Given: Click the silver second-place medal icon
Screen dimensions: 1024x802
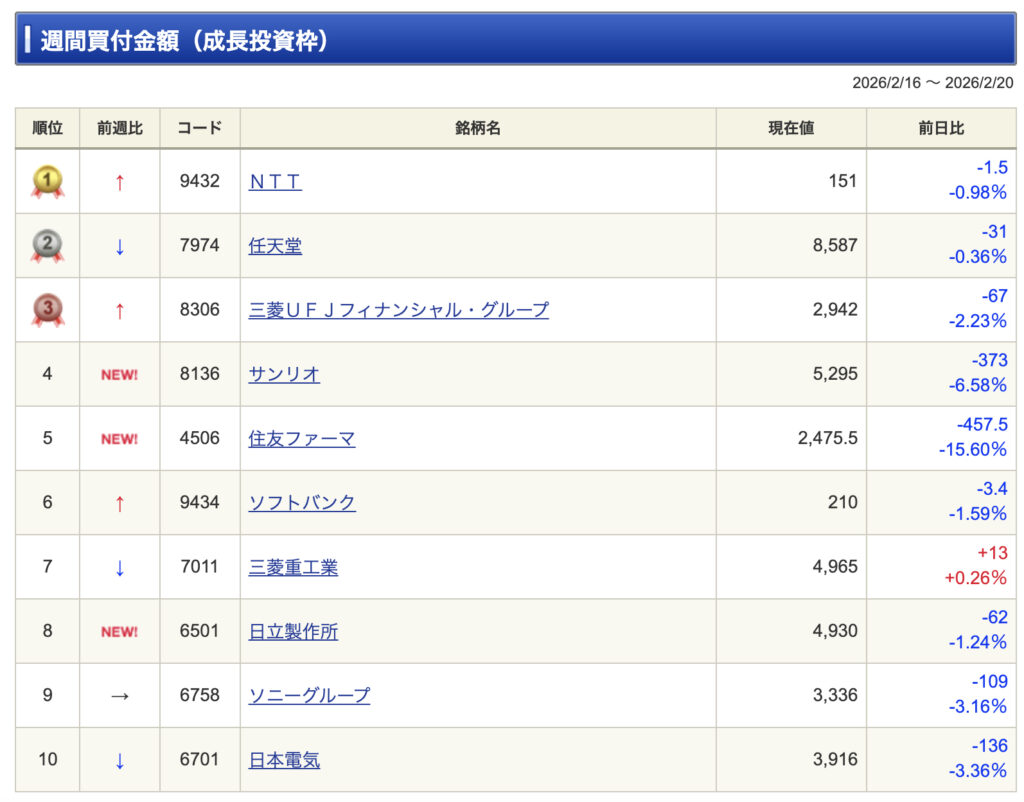Looking at the screenshot, I should 47,246.
